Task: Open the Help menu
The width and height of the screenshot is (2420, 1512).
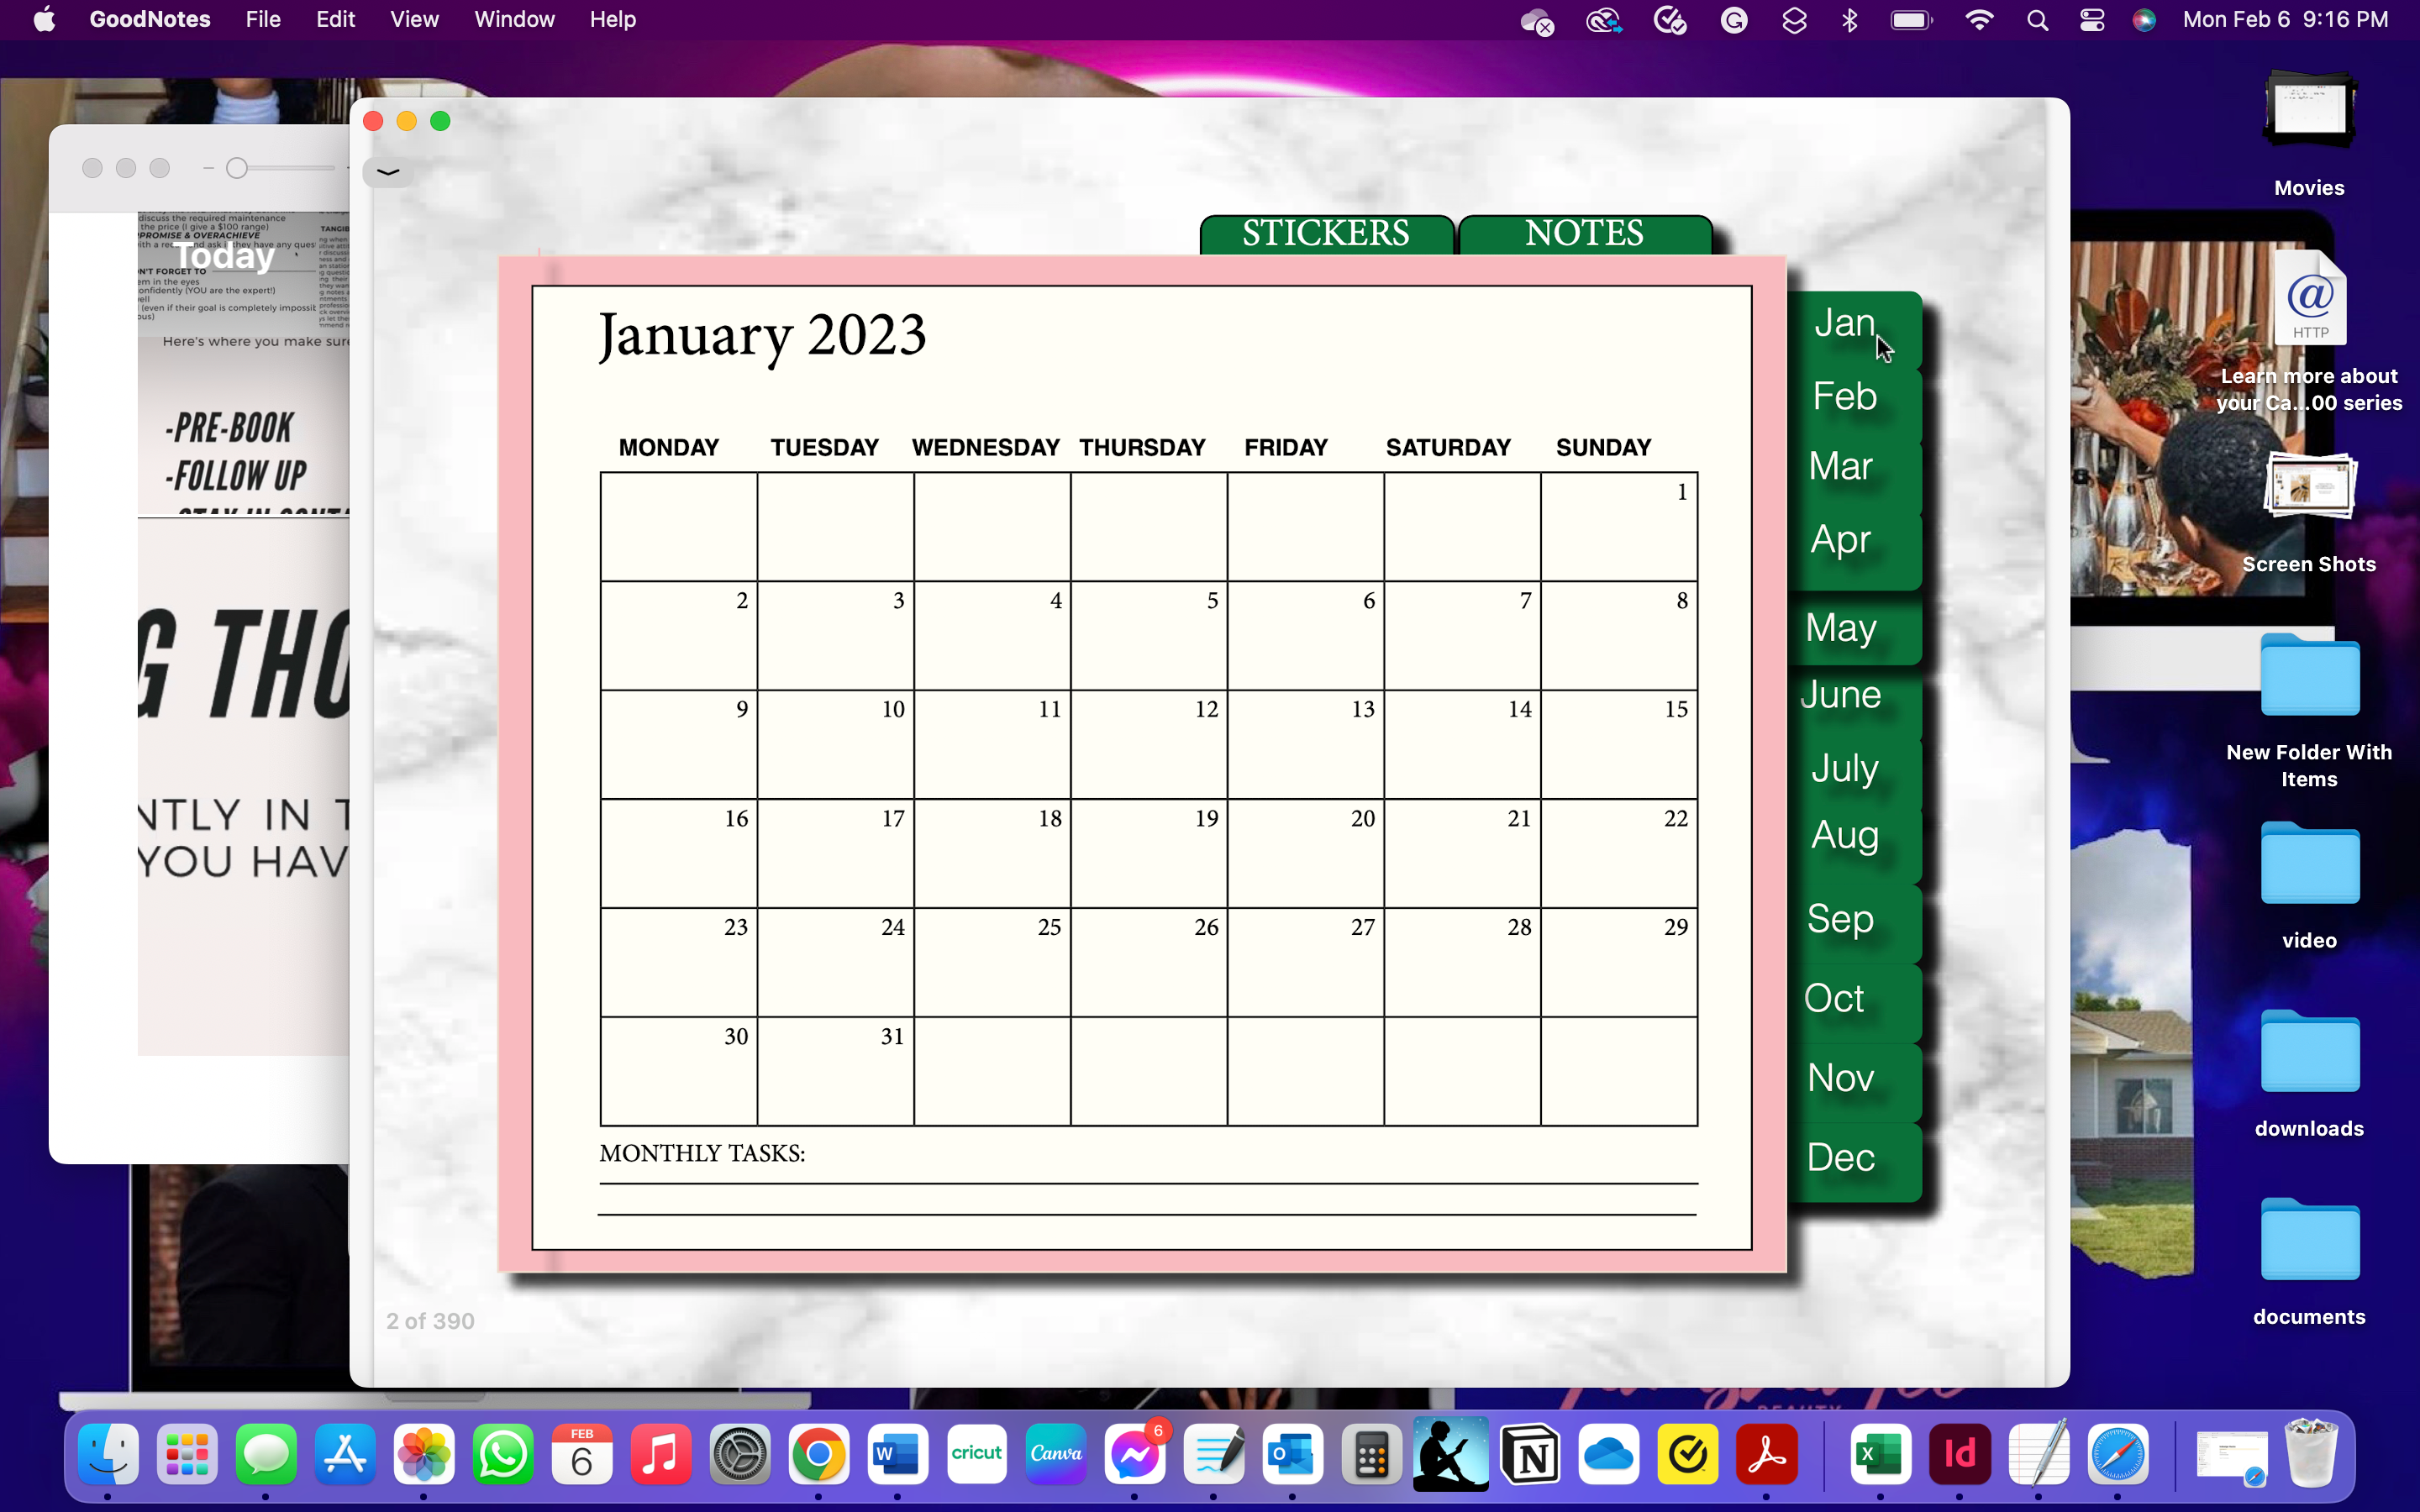Action: click(x=612, y=19)
